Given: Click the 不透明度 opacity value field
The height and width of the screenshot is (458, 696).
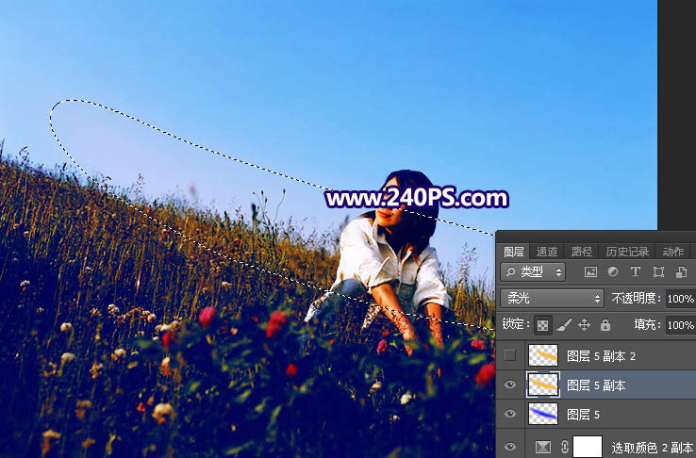Looking at the screenshot, I should (679, 298).
